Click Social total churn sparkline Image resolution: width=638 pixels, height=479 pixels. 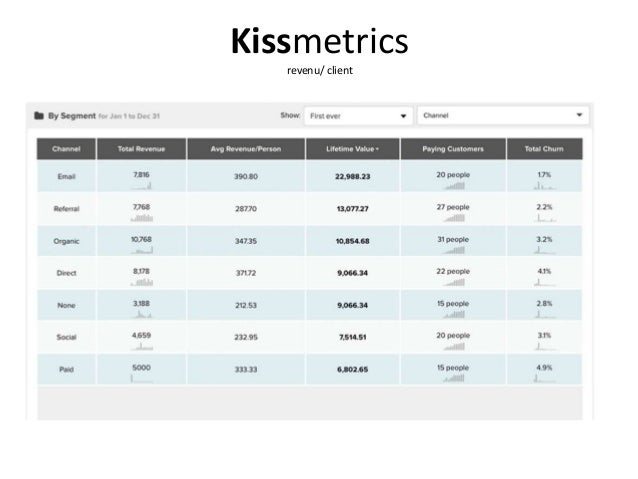pyautogui.click(x=544, y=347)
